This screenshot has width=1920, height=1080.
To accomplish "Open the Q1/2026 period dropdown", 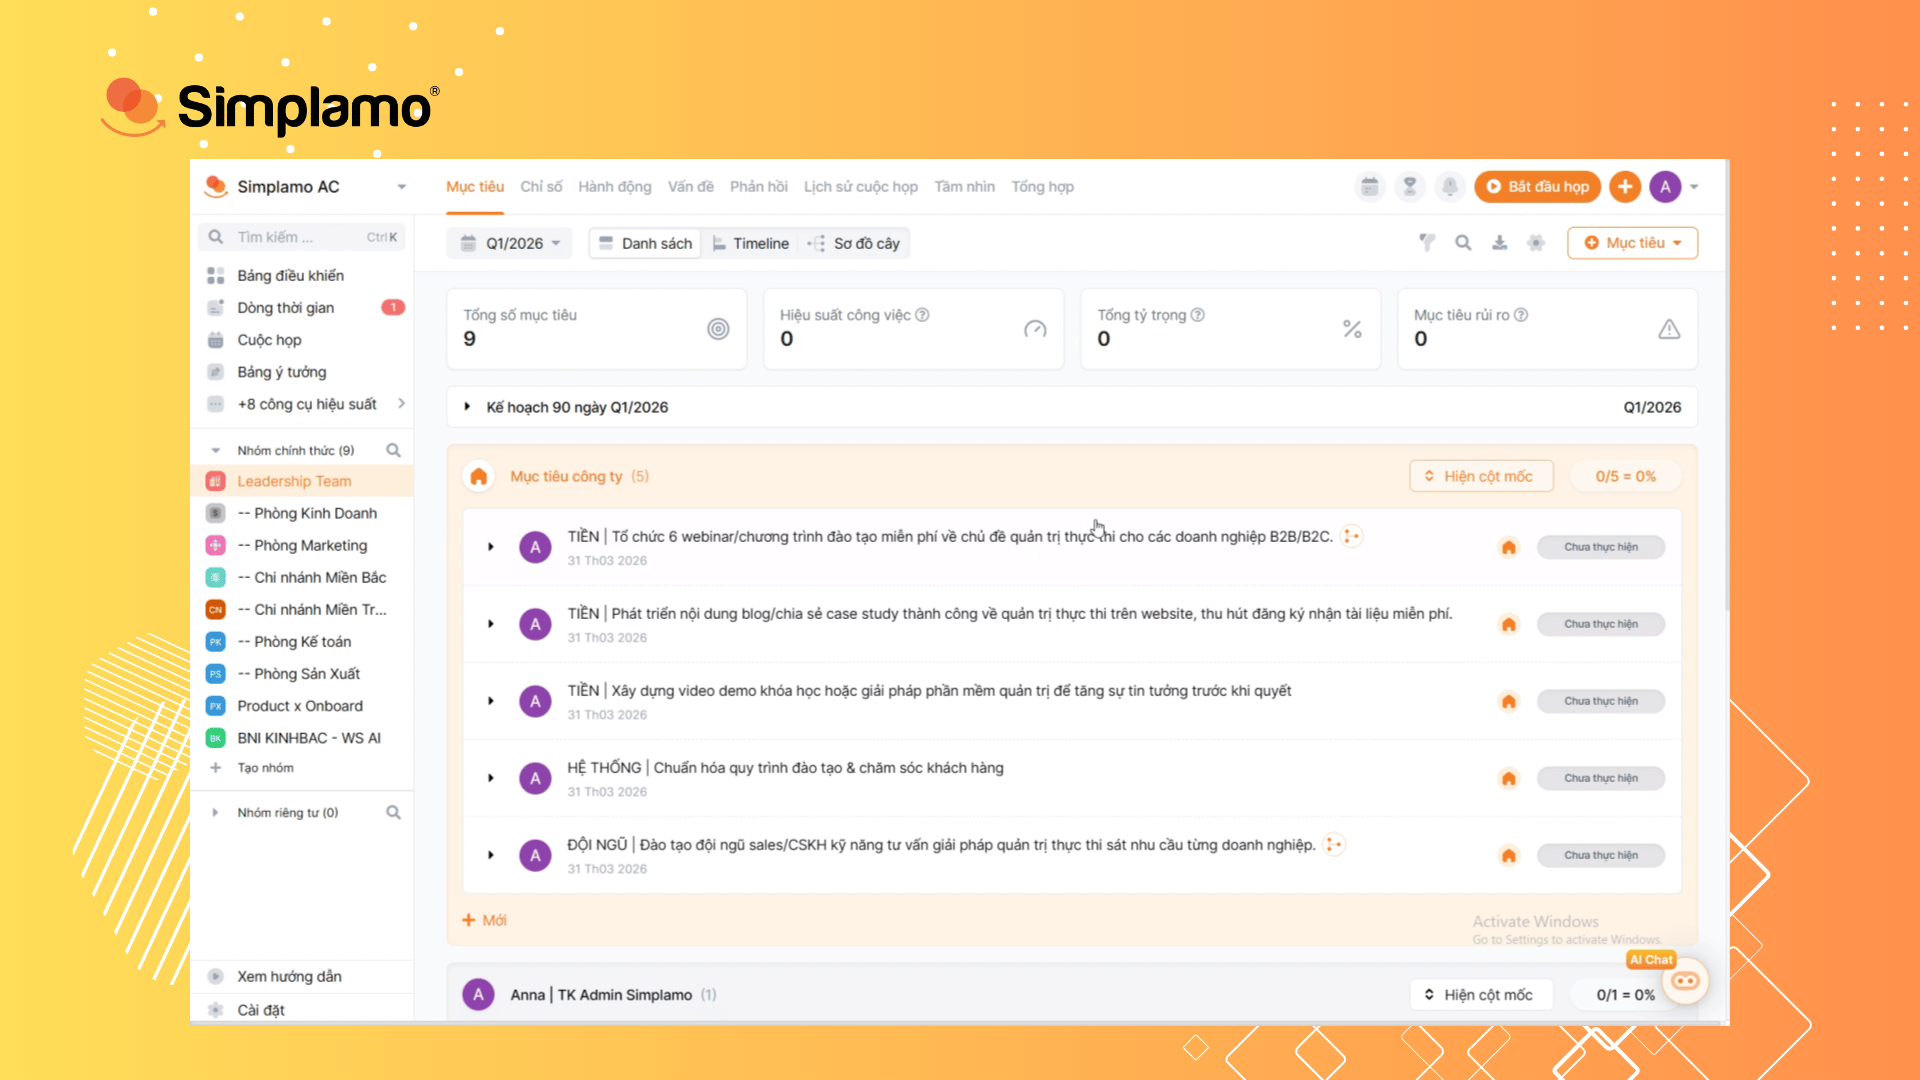I will point(510,244).
